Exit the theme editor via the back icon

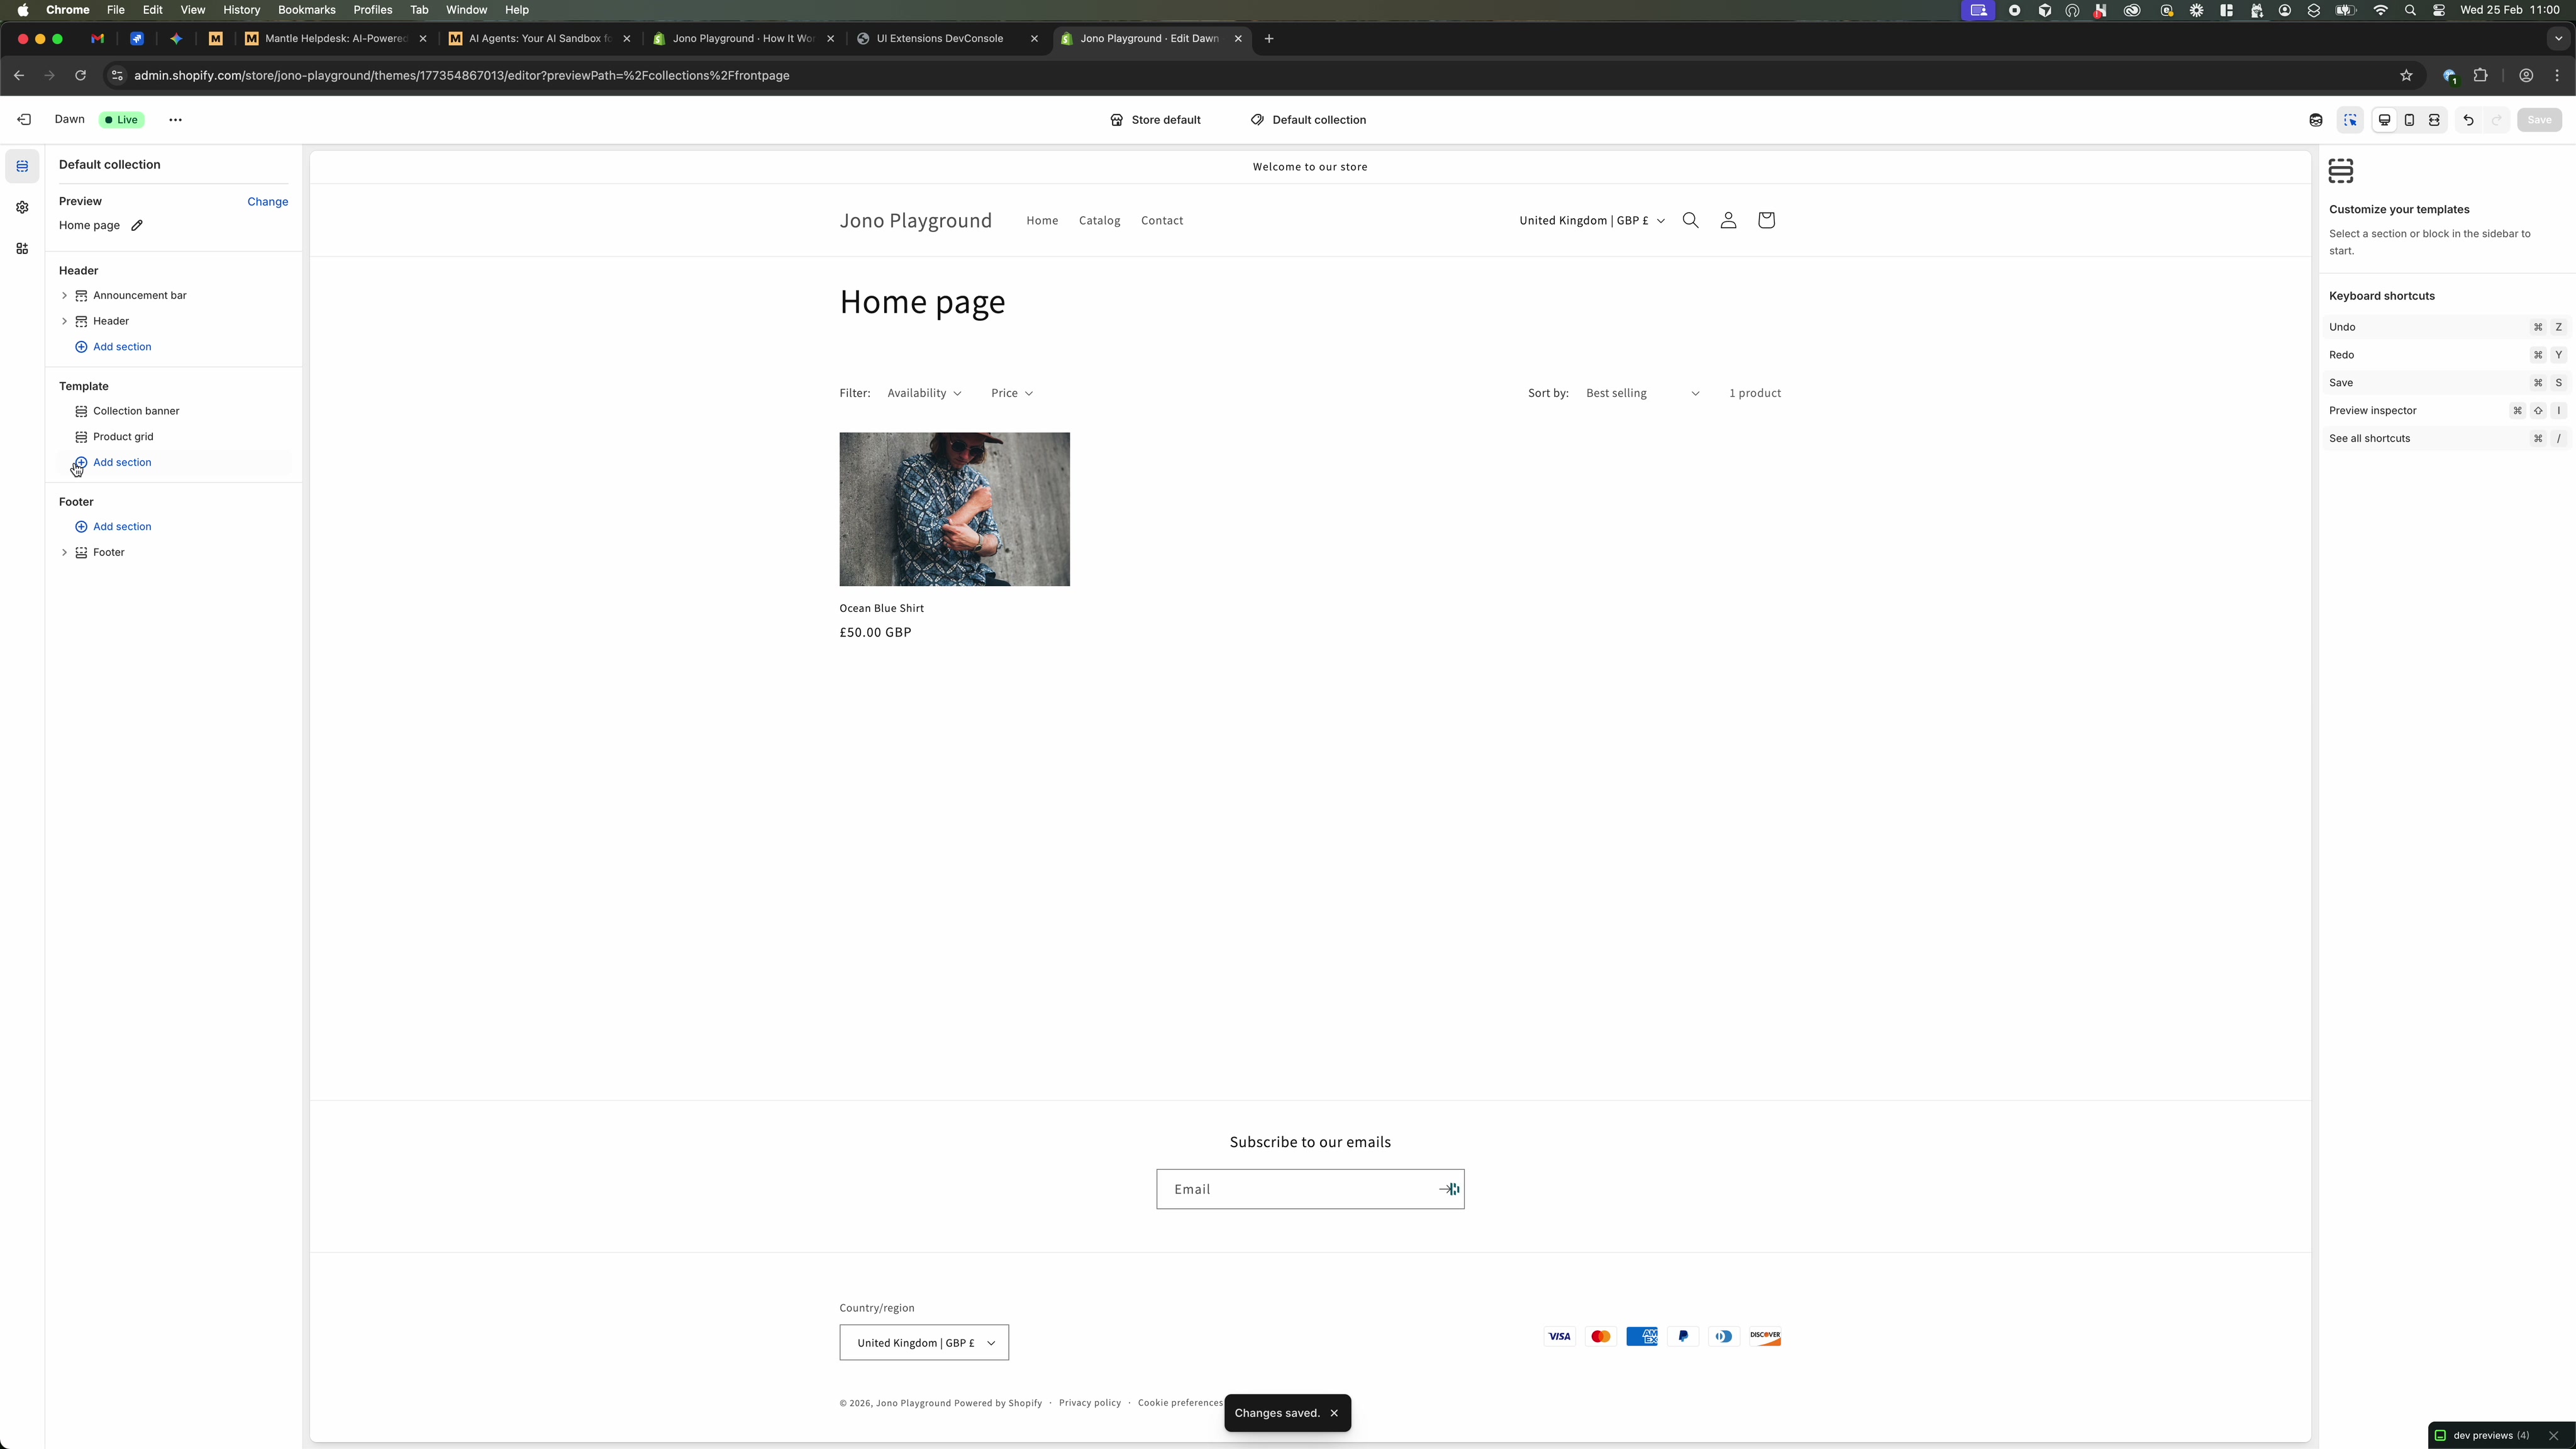[24, 119]
